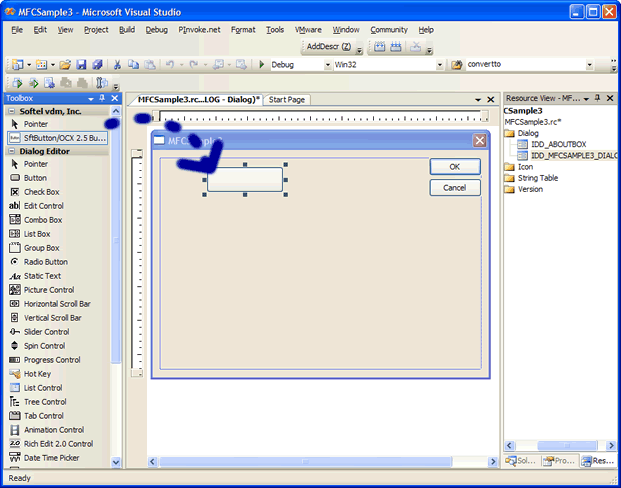Select the Progress Control tool
The height and width of the screenshot is (488, 621).
(52, 360)
